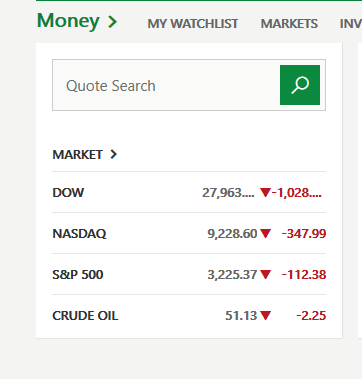This screenshot has width=362, height=379.
Task: Click the S&P 500 price 3,225.37
Action: 232,275
